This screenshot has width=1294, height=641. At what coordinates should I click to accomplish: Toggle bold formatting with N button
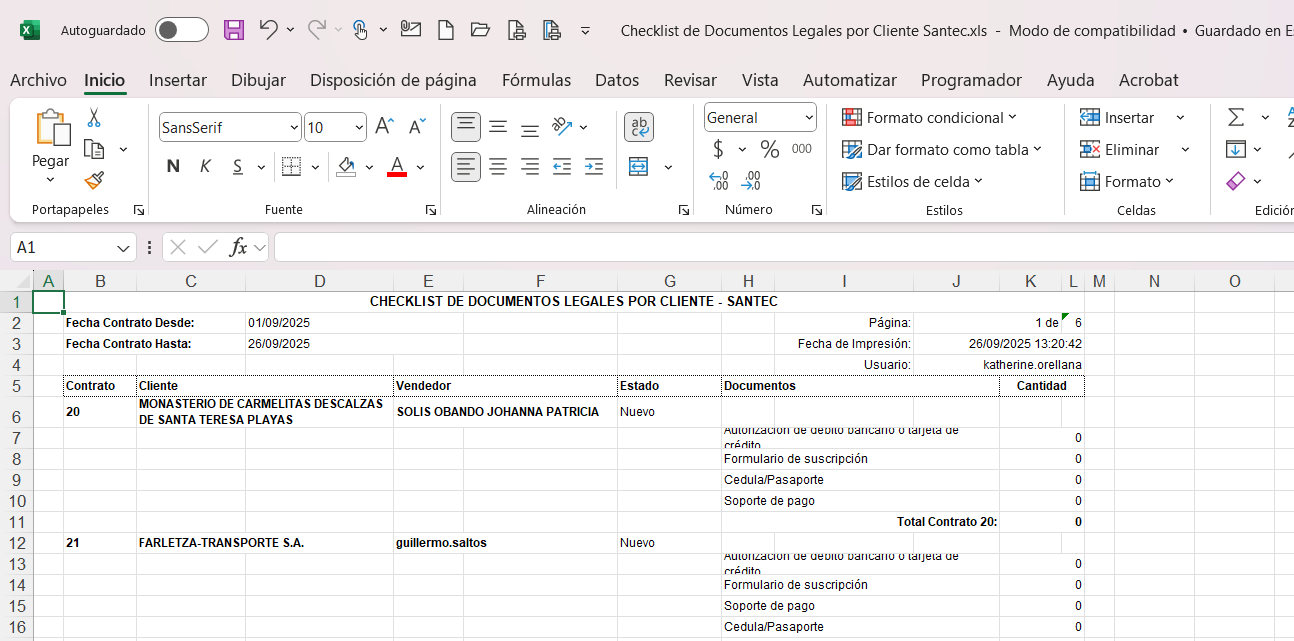tap(173, 166)
